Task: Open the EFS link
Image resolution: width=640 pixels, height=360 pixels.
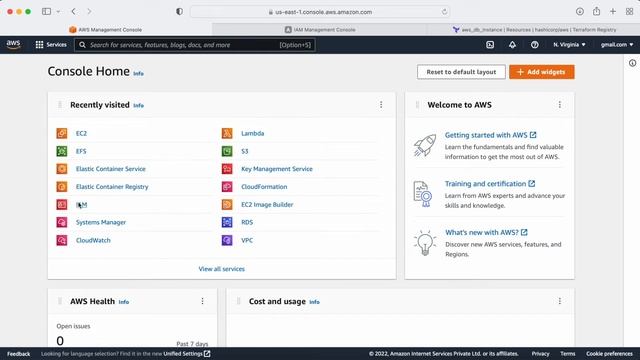Action: (x=81, y=151)
